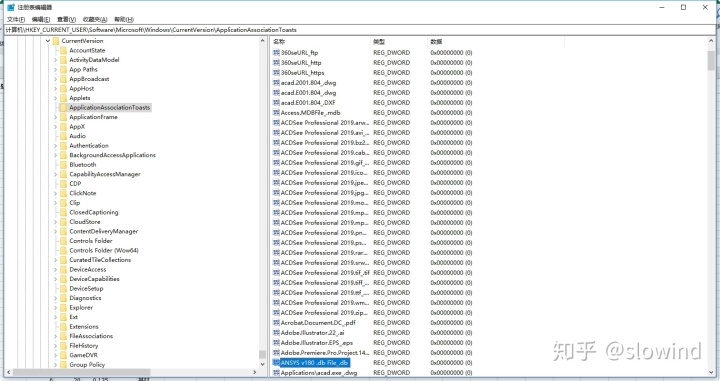This screenshot has height=381, width=720.
Task: Click the ApplicationFrame folder icon
Action: (63, 117)
